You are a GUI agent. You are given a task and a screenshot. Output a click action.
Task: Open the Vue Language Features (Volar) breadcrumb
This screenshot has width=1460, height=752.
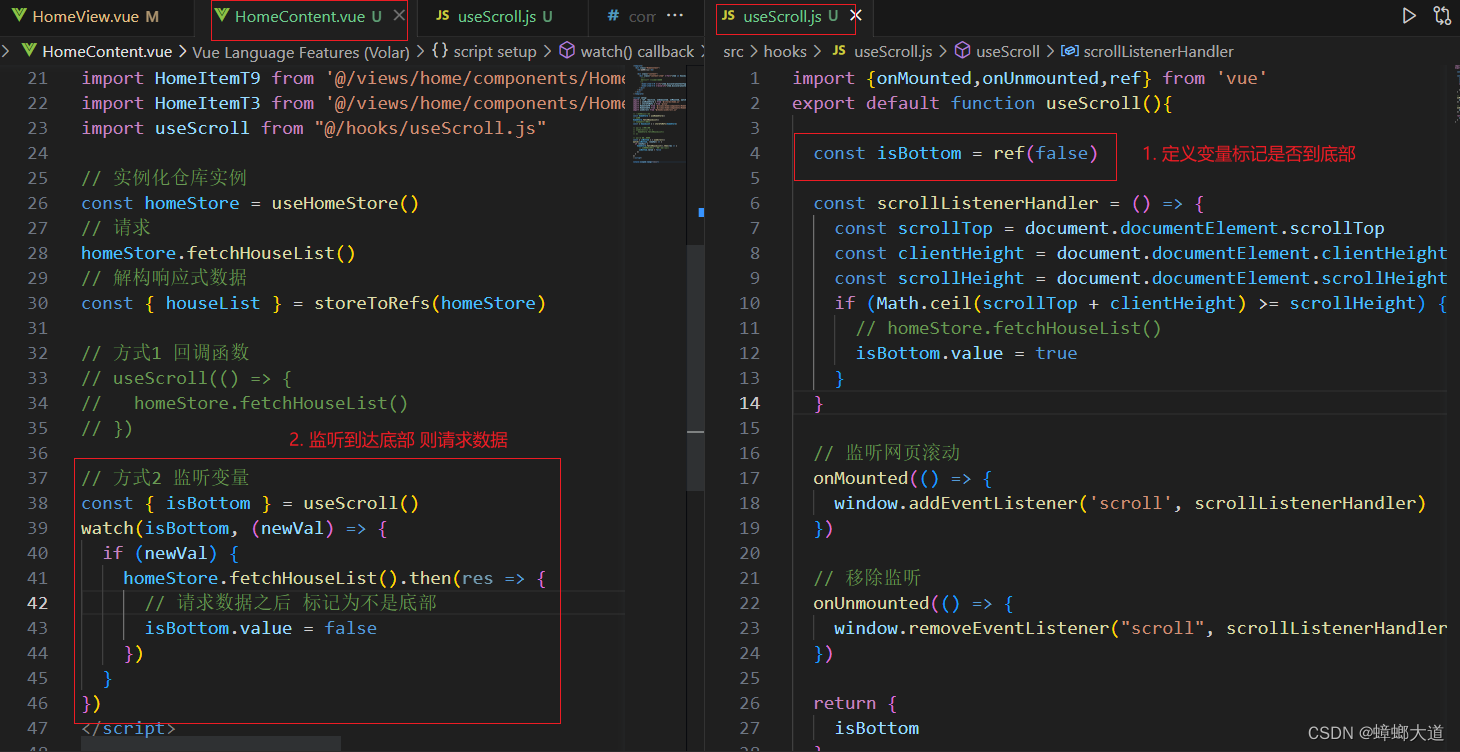[300, 51]
